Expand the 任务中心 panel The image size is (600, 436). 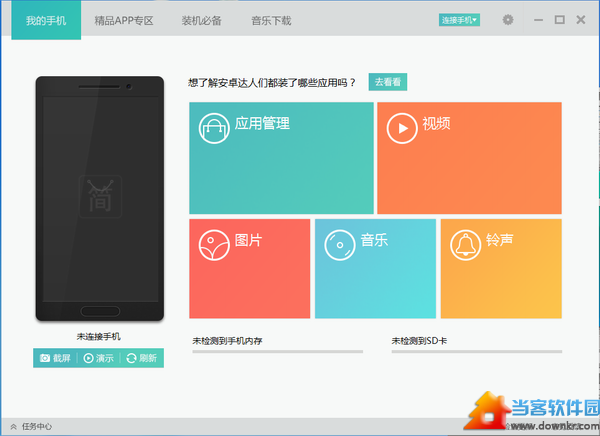pyautogui.click(x=31, y=426)
